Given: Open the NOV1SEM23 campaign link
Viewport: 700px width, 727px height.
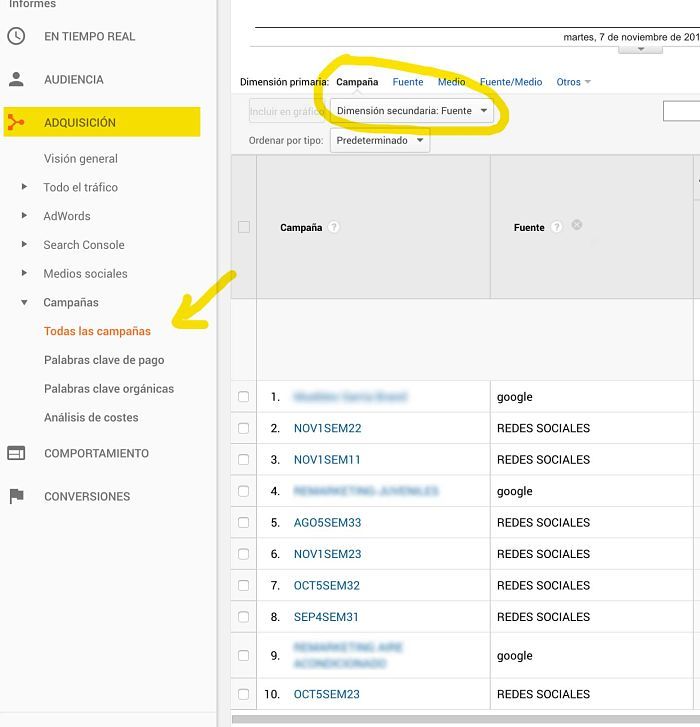Looking at the screenshot, I should coord(327,554).
